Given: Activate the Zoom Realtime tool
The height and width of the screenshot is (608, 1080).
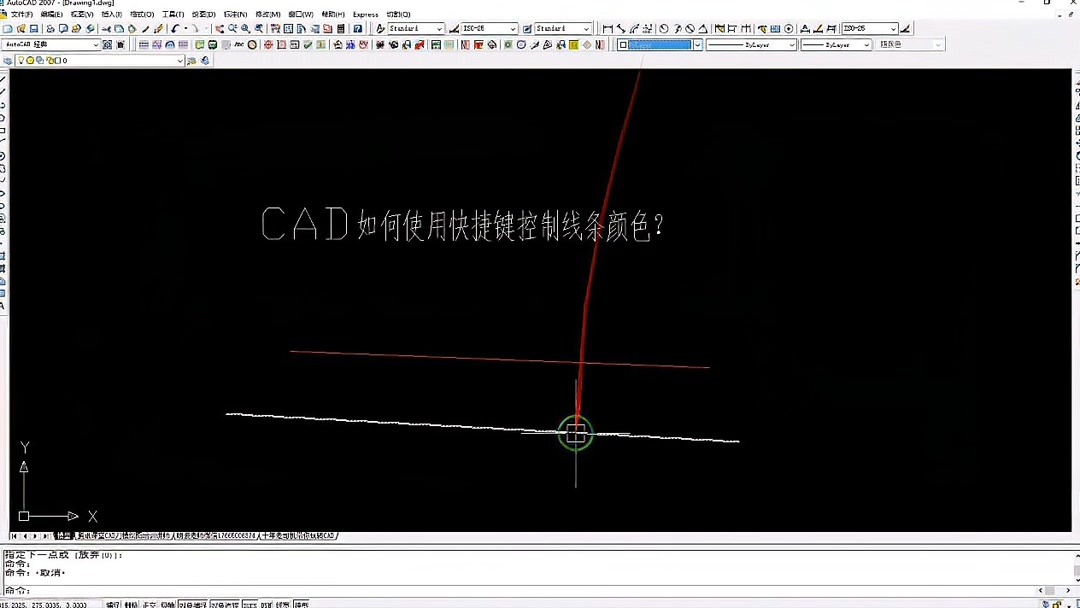Looking at the screenshot, I should [x=233, y=28].
